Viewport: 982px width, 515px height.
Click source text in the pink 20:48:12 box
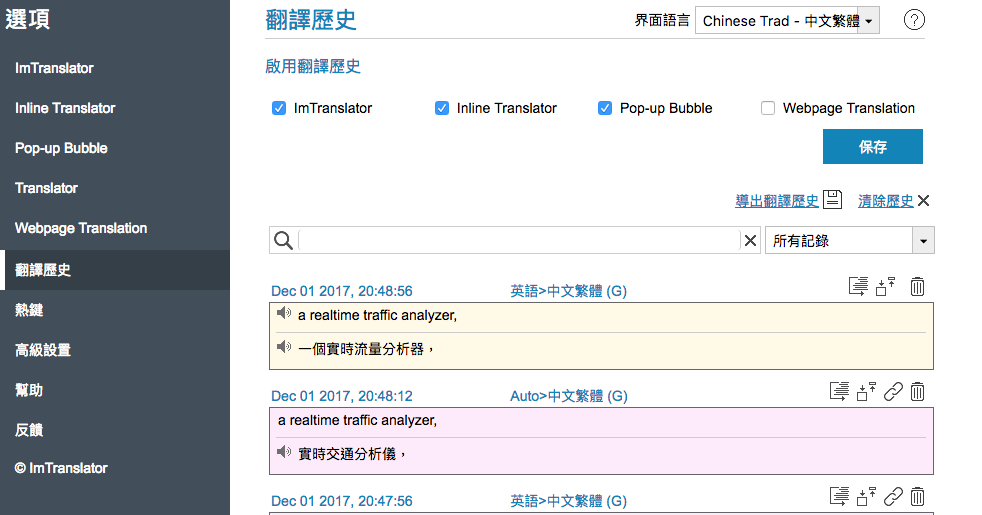click(358, 420)
